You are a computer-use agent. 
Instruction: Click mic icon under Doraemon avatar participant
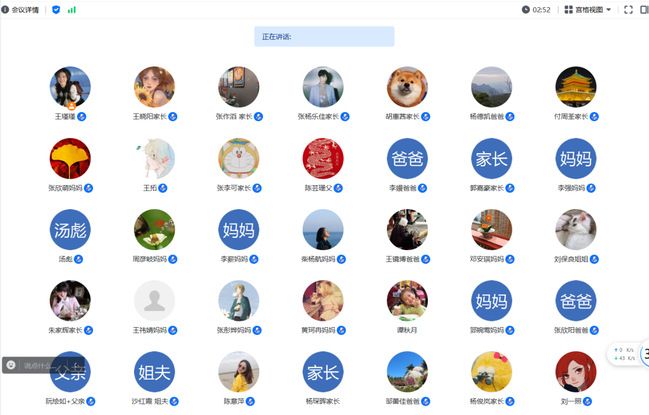[x=257, y=188]
